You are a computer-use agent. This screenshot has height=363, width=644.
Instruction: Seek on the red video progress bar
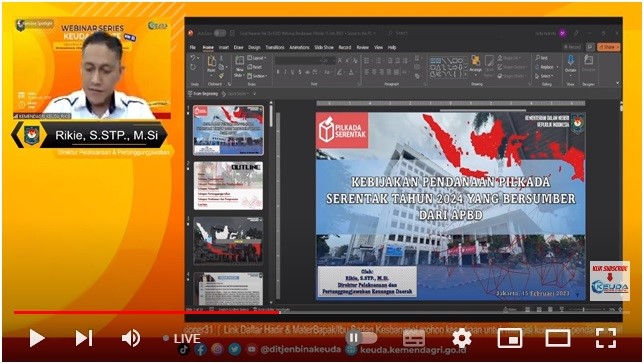coord(147,312)
